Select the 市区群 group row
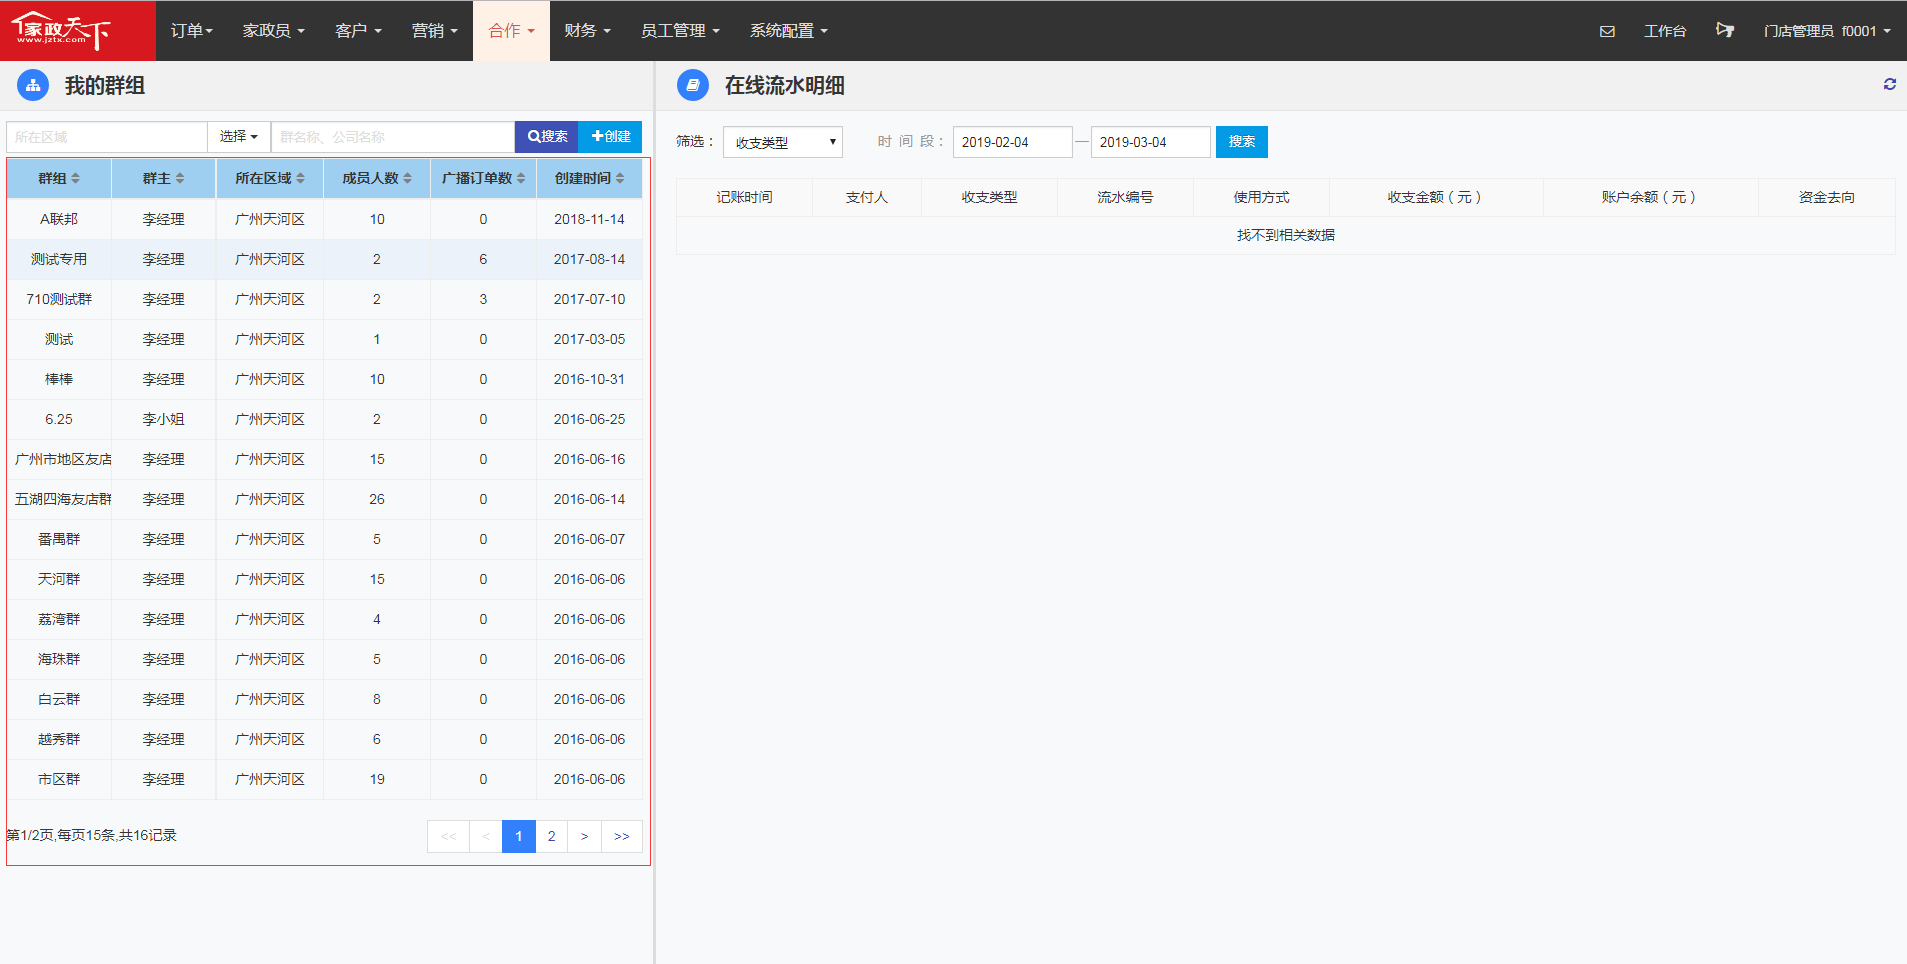 325,779
